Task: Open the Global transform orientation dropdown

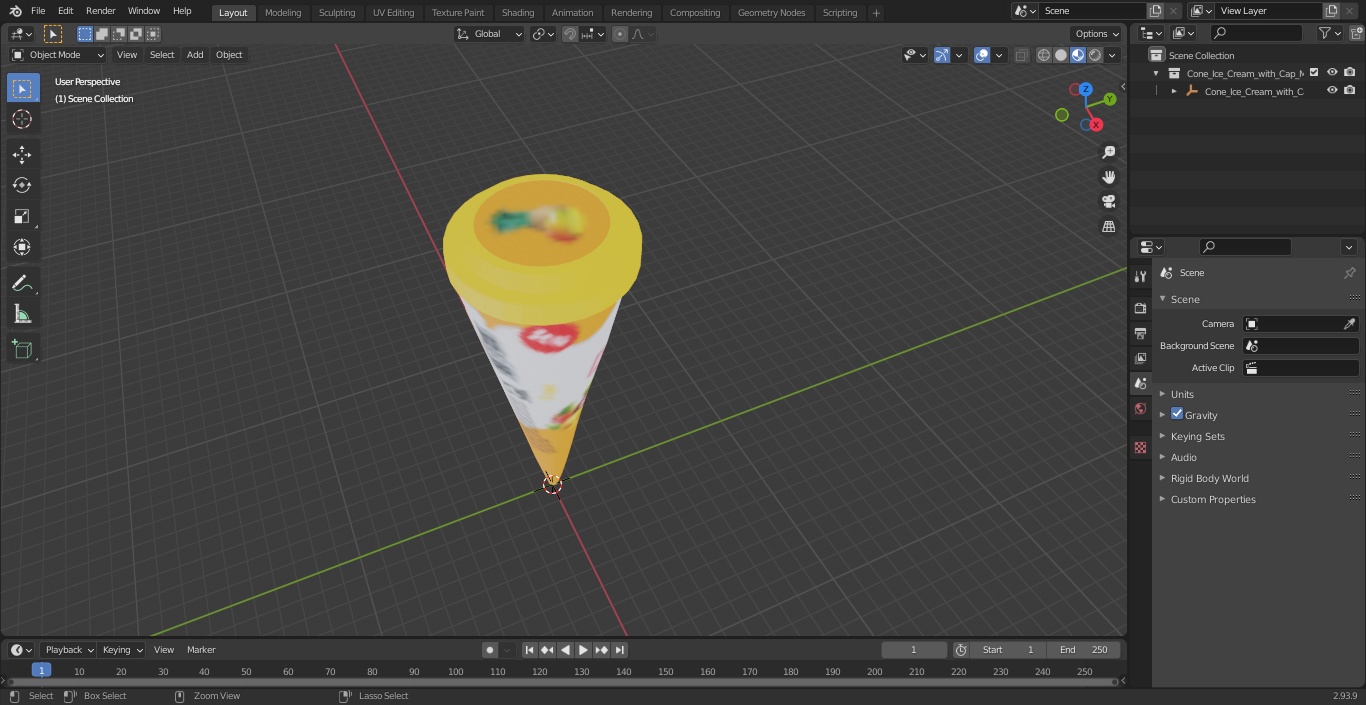Action: [x=490, y=34]
